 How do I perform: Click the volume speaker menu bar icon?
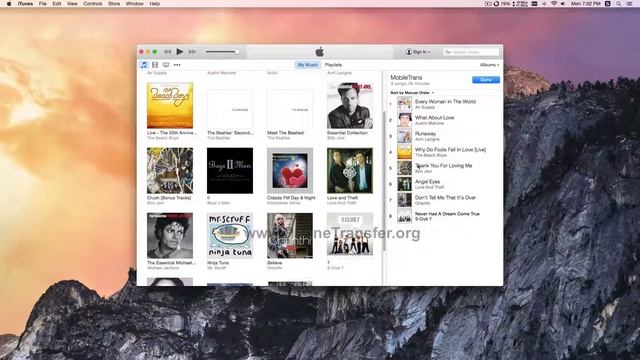click(563, 4)
